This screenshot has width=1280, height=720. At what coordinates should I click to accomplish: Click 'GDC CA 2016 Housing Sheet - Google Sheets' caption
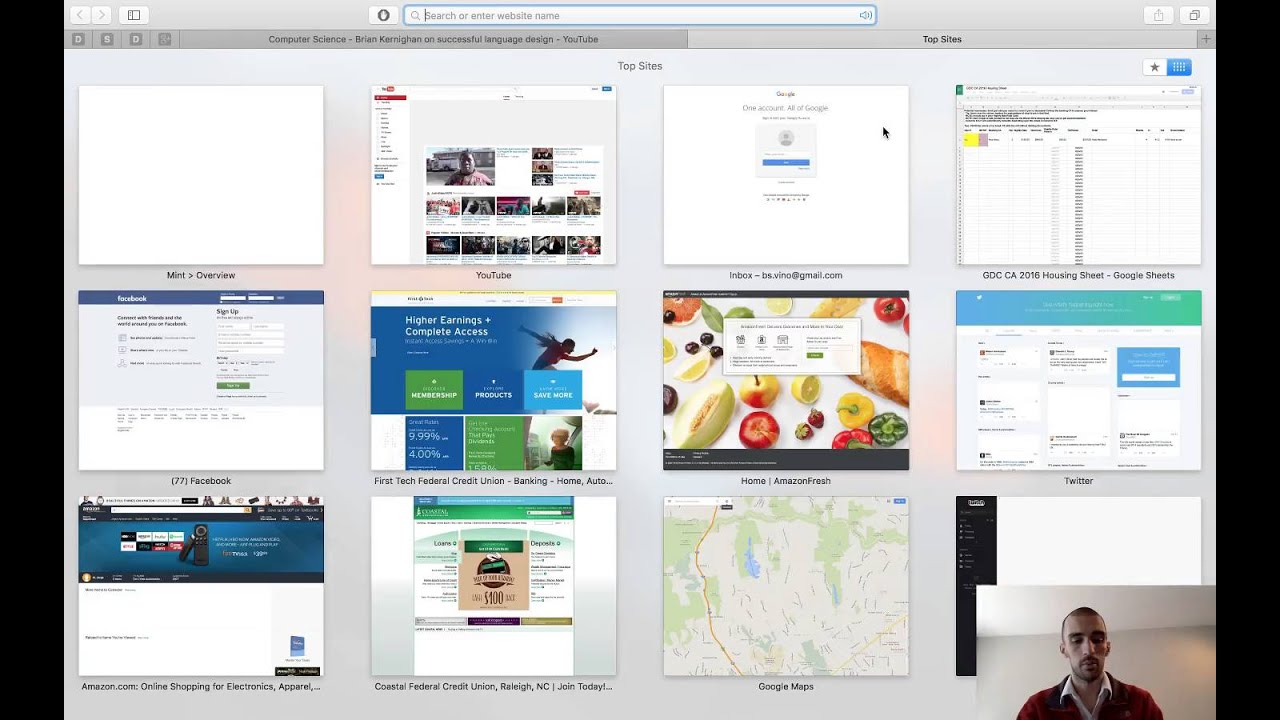[1078, 275]
